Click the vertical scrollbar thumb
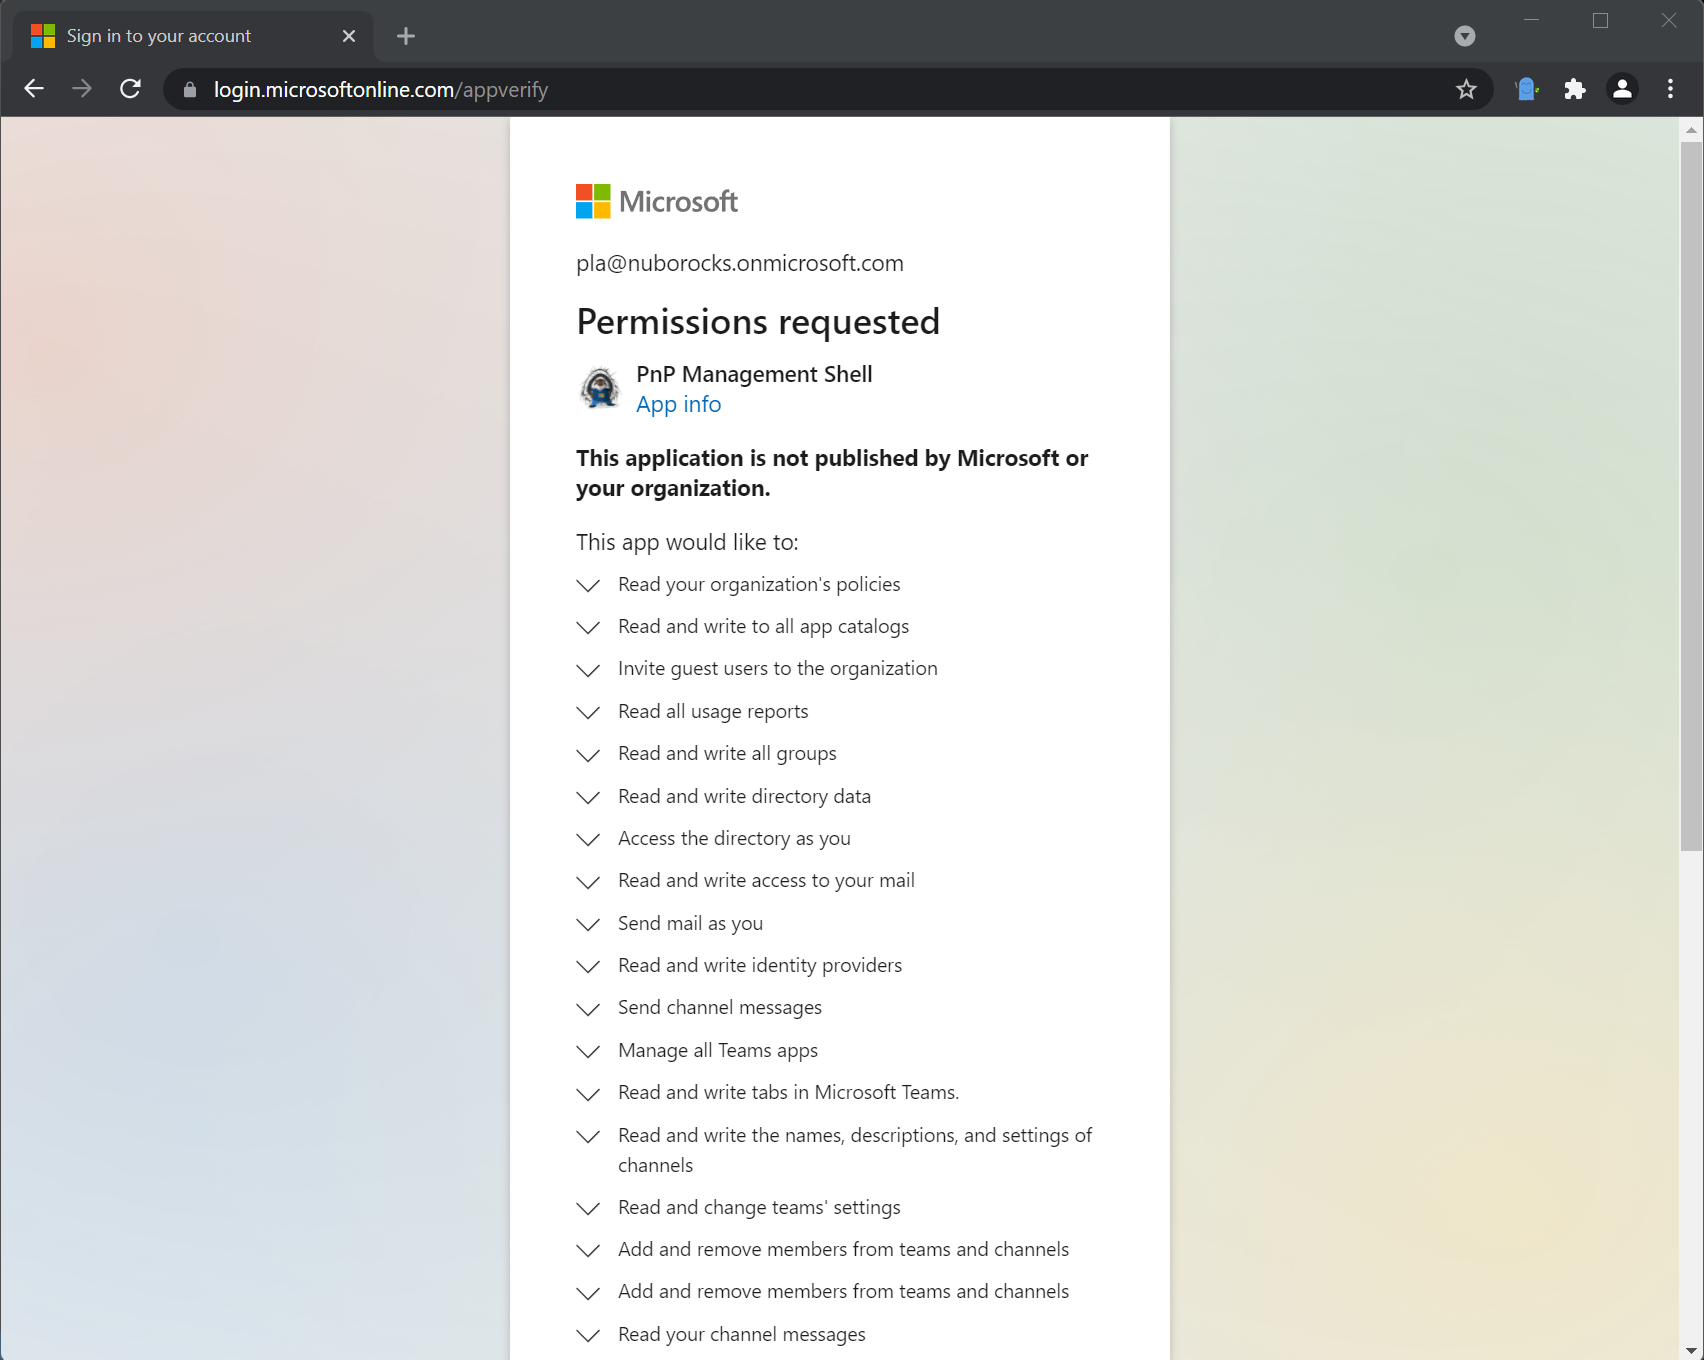 pyautogui.click(x=1691, y=496)
